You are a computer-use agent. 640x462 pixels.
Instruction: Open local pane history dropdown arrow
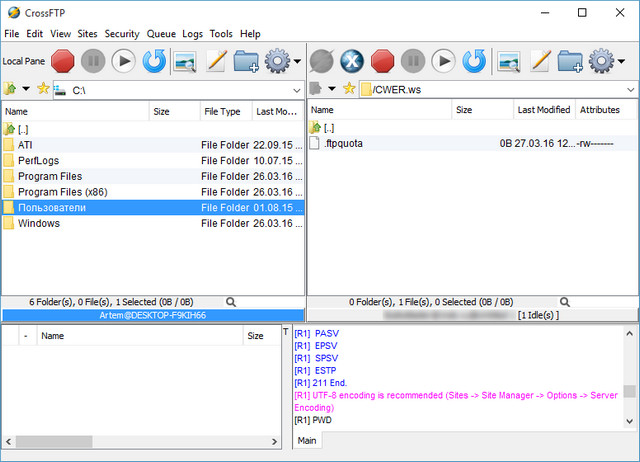click(x=26, y=89)
